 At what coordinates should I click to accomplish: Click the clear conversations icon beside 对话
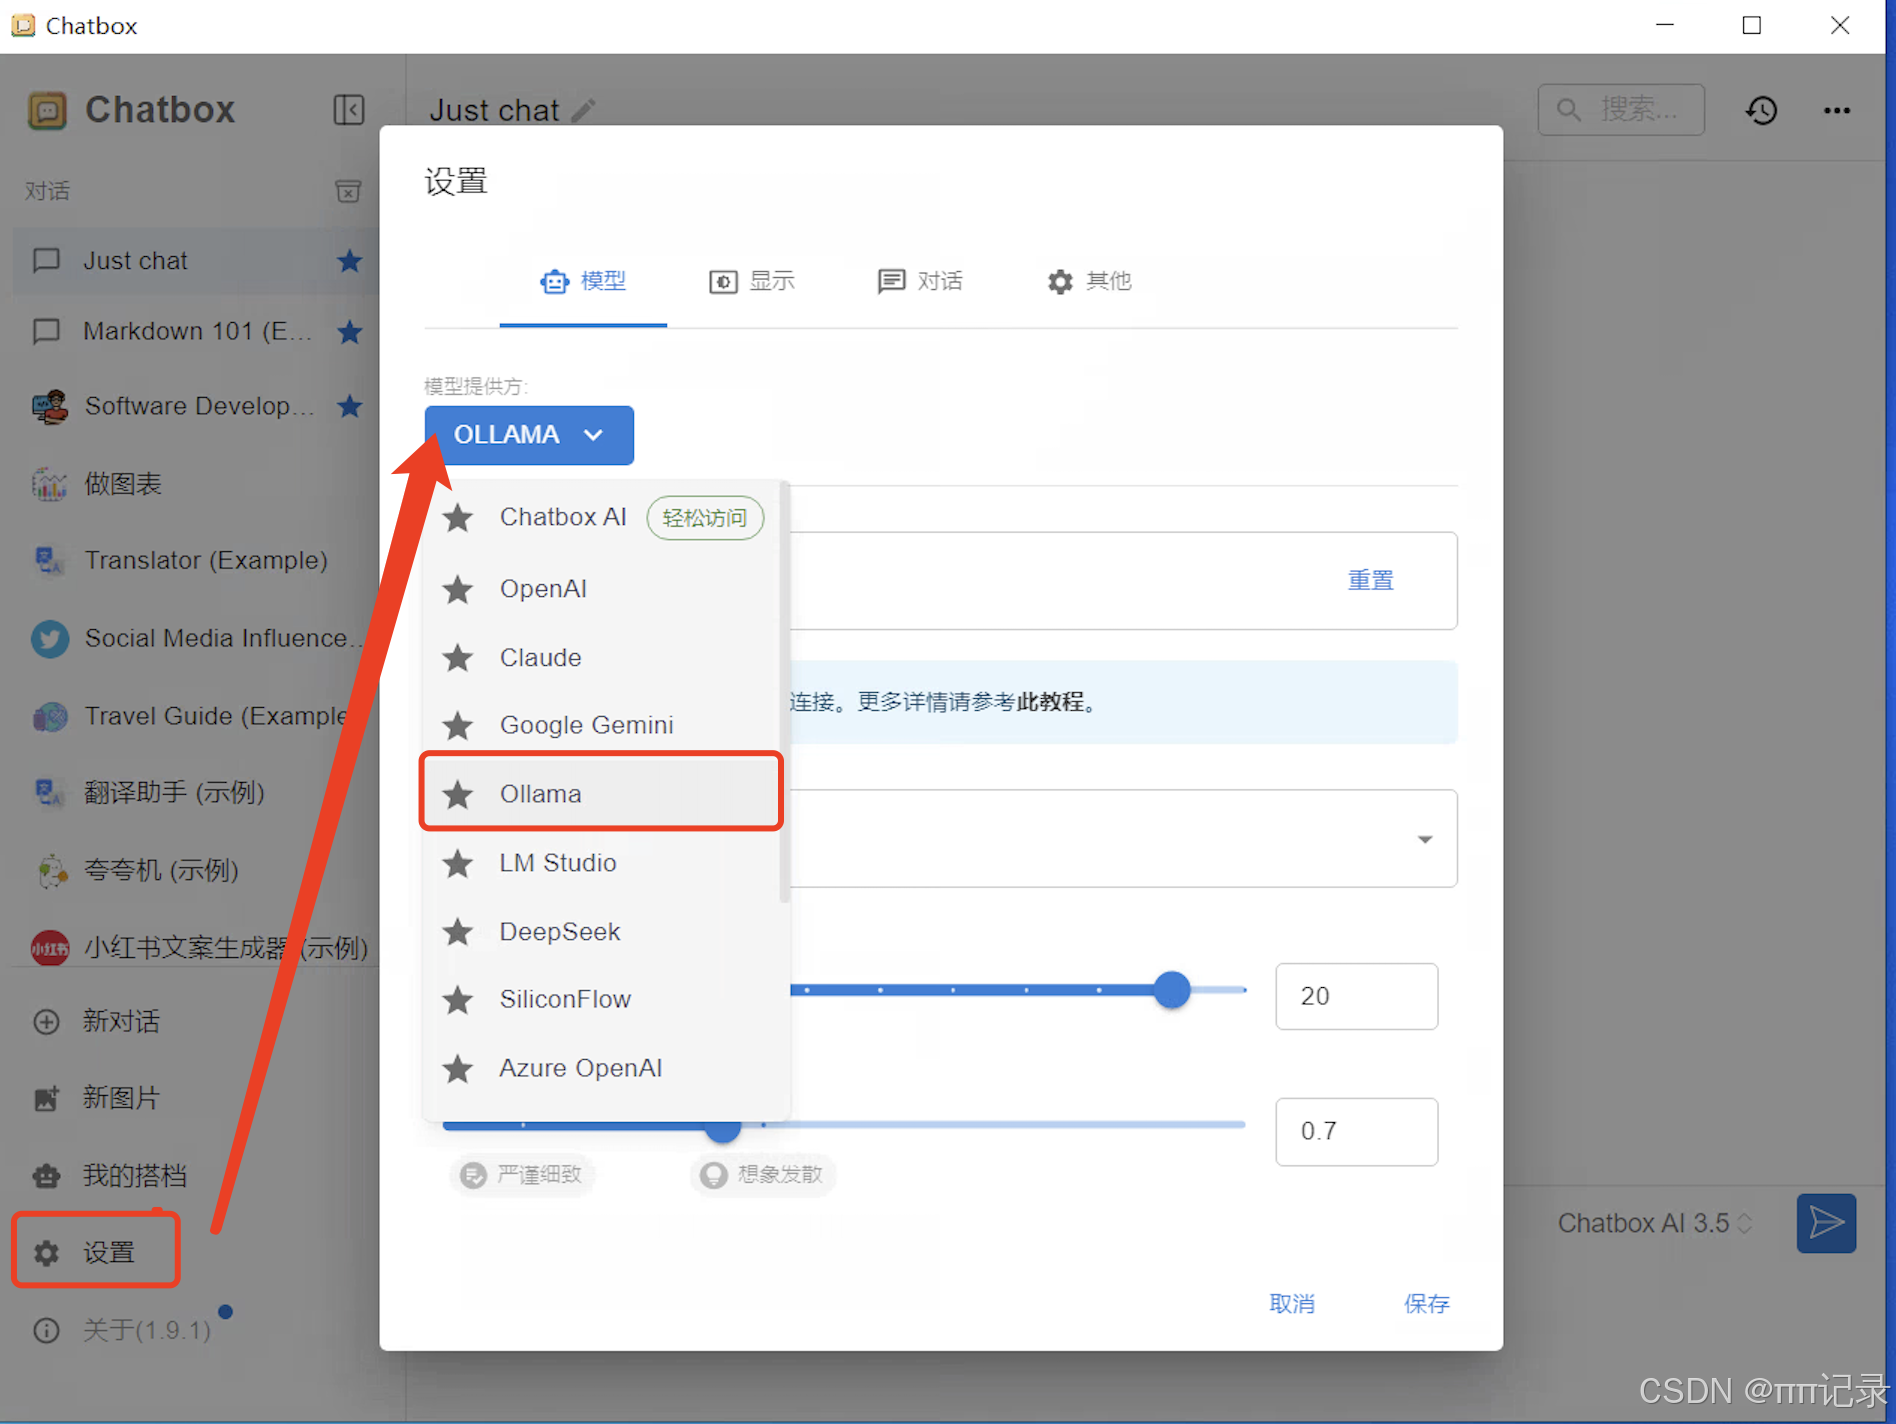click(348, 191)
